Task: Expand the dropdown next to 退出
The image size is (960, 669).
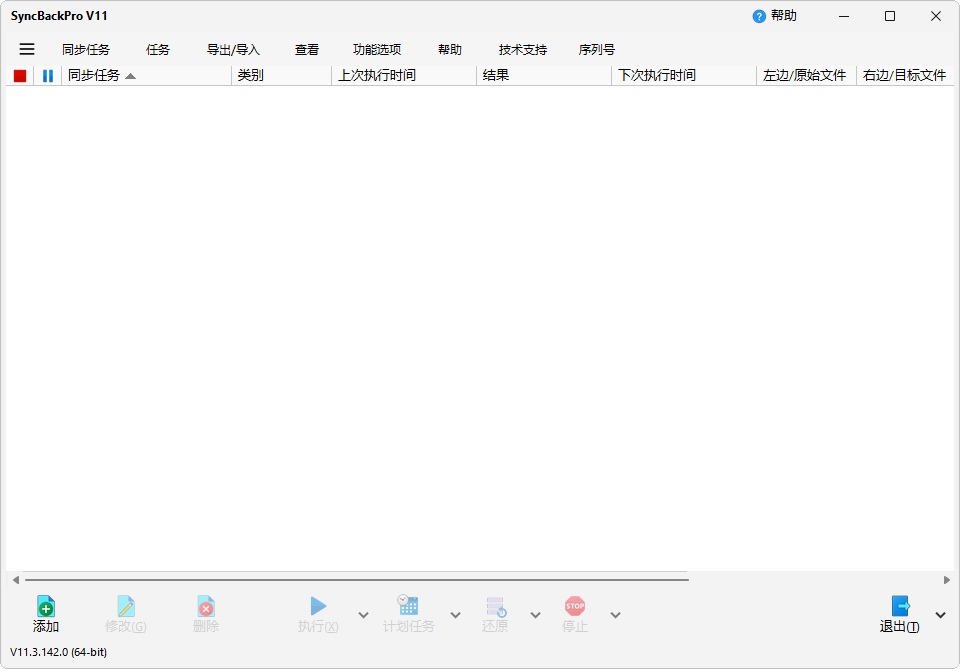Action: point(939,615)
